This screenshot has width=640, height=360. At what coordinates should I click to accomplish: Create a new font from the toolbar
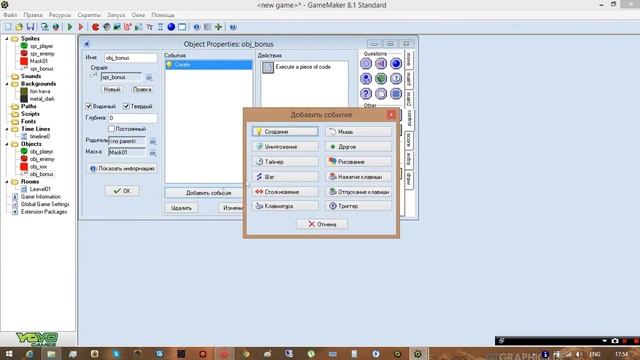149,27
